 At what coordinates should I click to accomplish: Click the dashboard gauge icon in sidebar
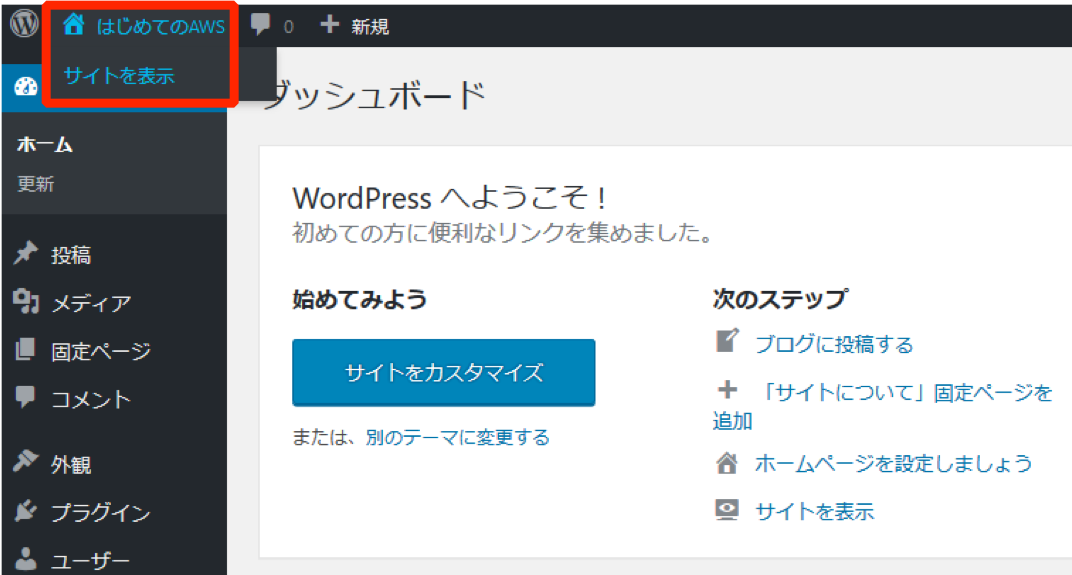(x=26, y=87)
